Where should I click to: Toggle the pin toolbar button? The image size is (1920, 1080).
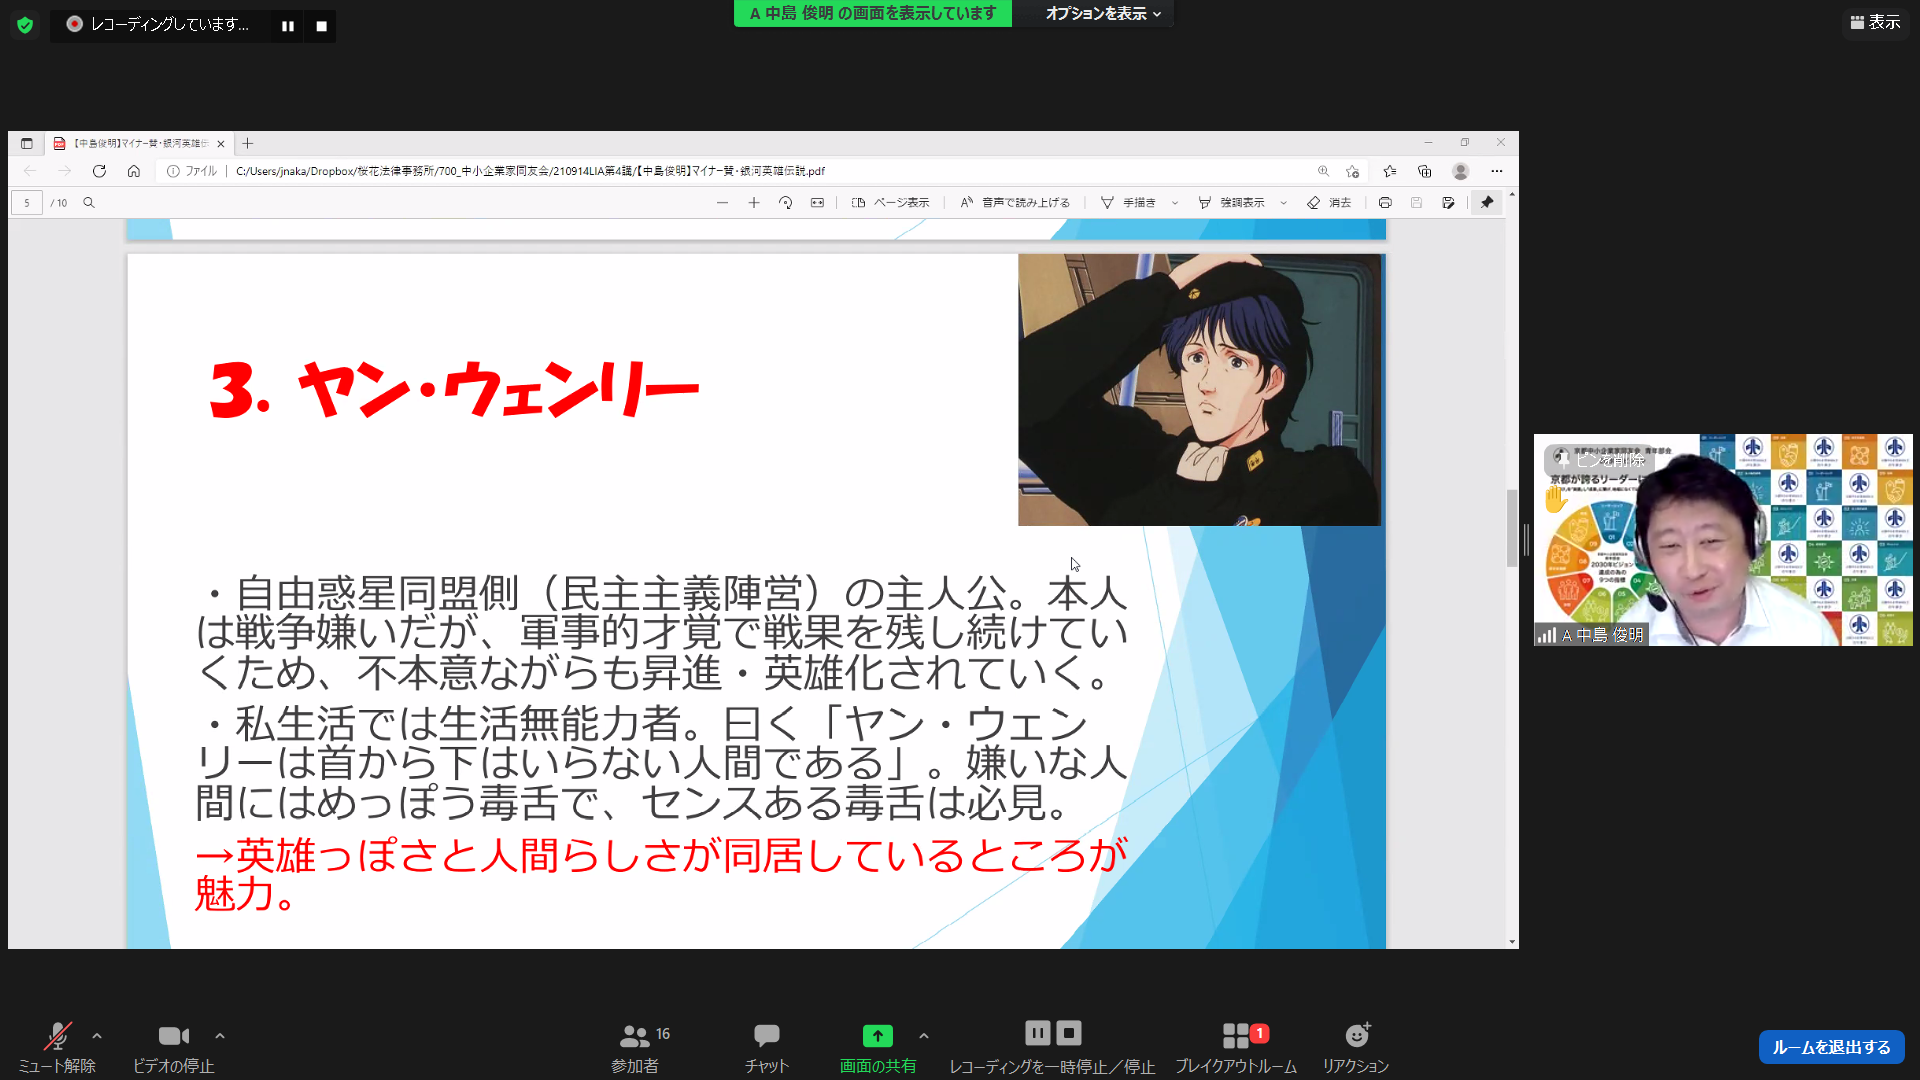tap(1487, 203)
